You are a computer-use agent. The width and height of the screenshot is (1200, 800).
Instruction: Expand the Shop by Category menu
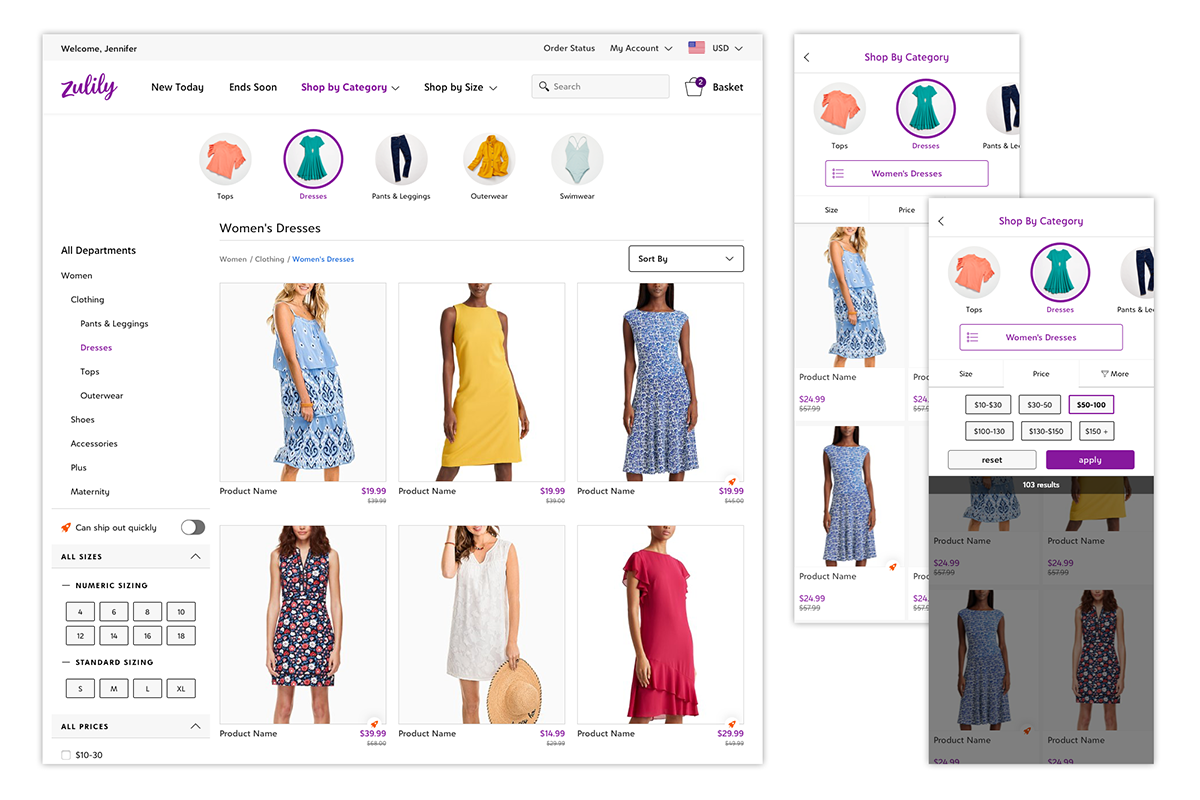[350, 88]
